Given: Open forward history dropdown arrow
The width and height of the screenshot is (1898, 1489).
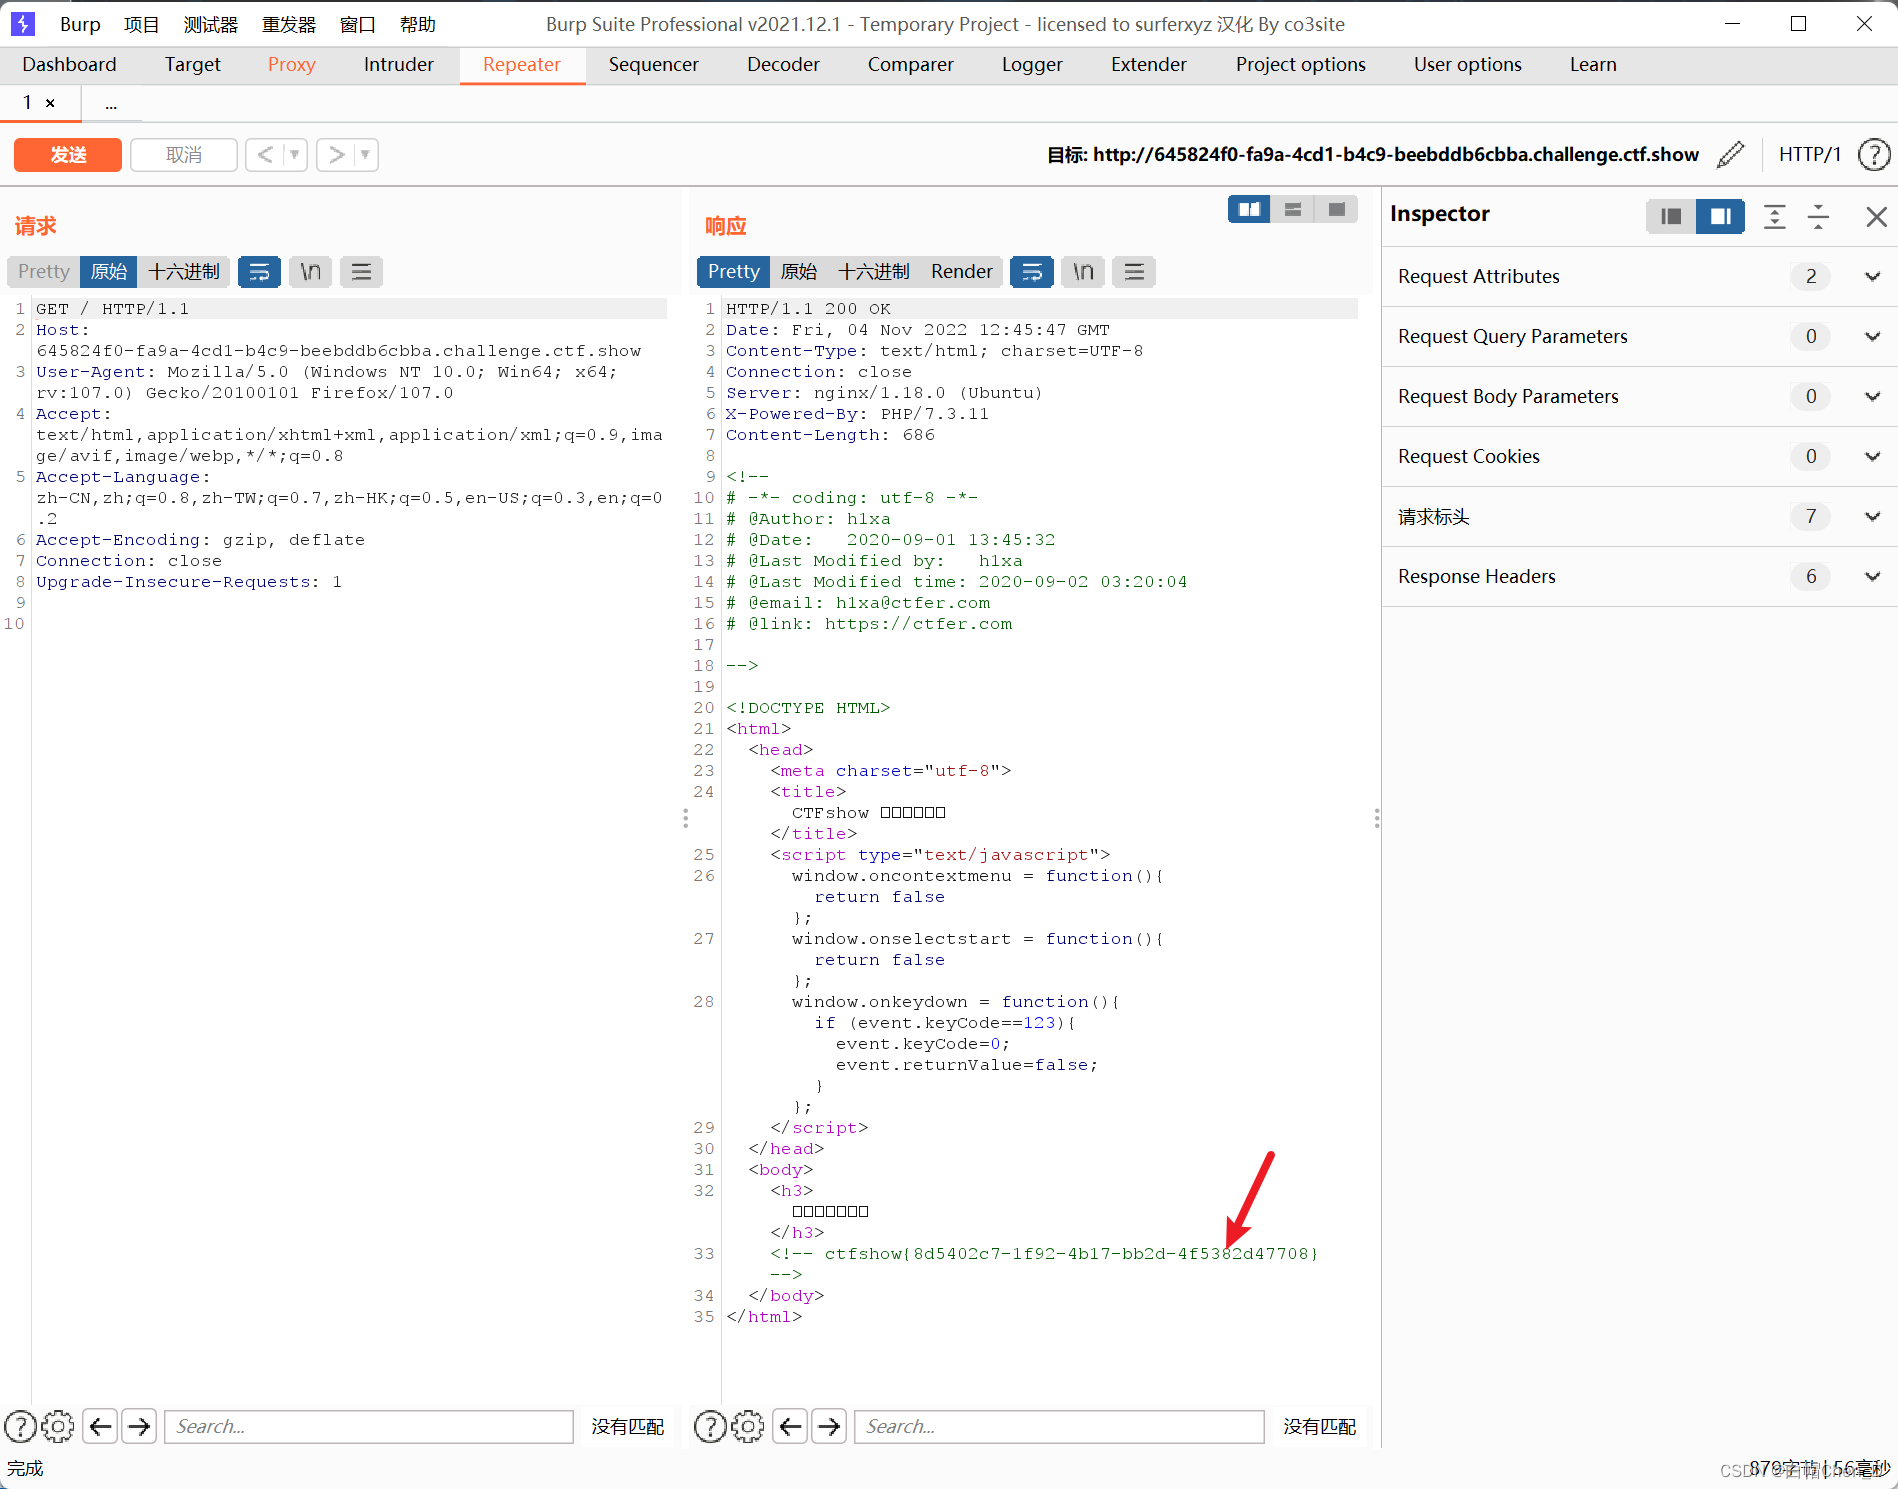Looking at the screenshot, I should click(366, 154).
